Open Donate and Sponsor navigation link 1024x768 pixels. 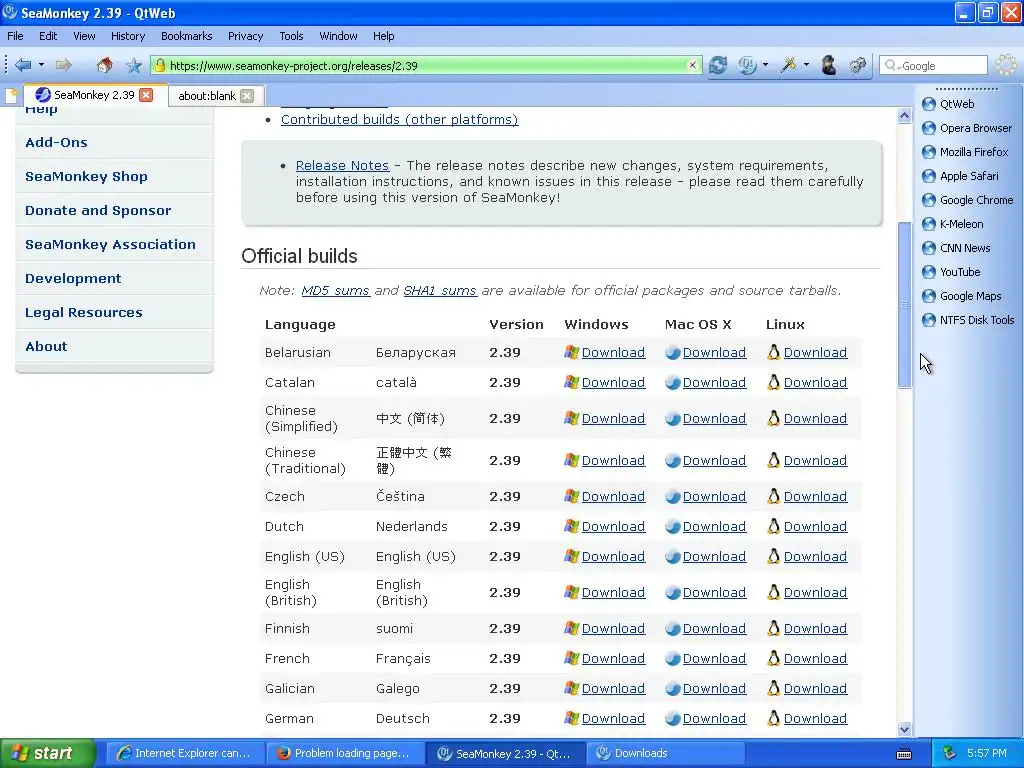[98, 210]
